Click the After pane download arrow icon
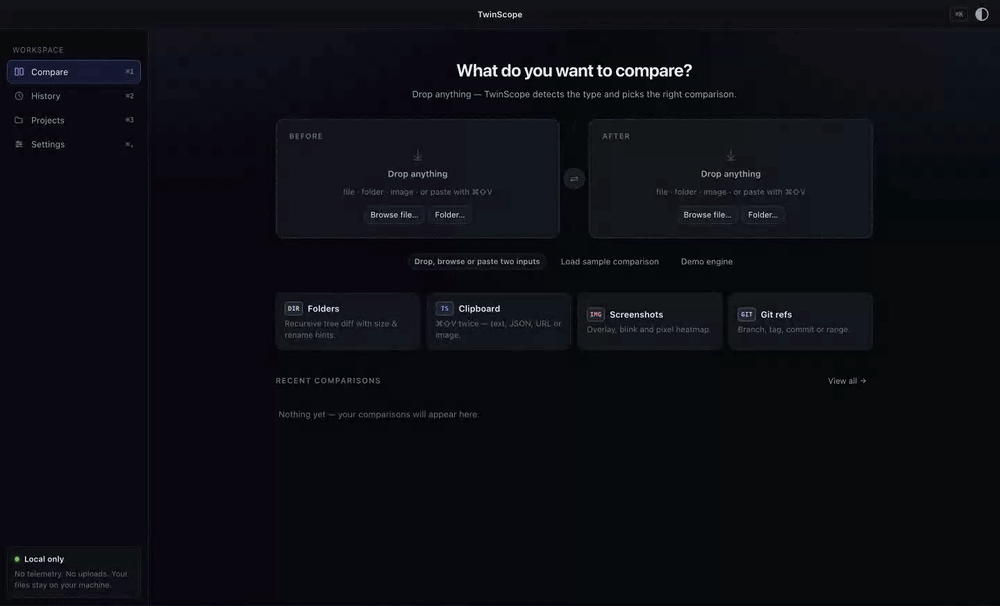The image size is (1000, 606). coord(731,155)
